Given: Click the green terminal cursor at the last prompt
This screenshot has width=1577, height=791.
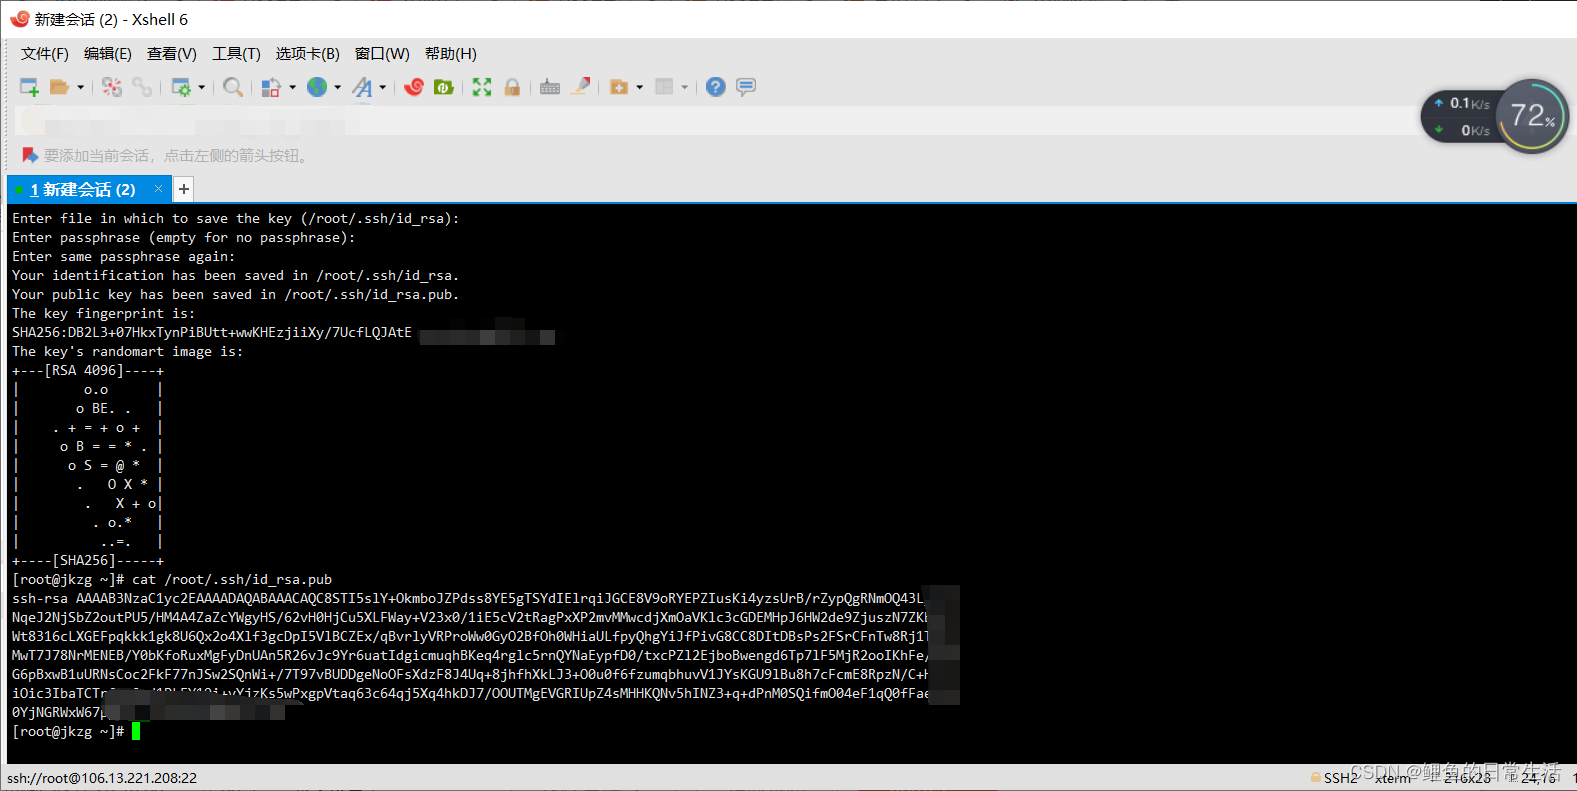Looking at the screenshot, I should click(x=136, y=731).
